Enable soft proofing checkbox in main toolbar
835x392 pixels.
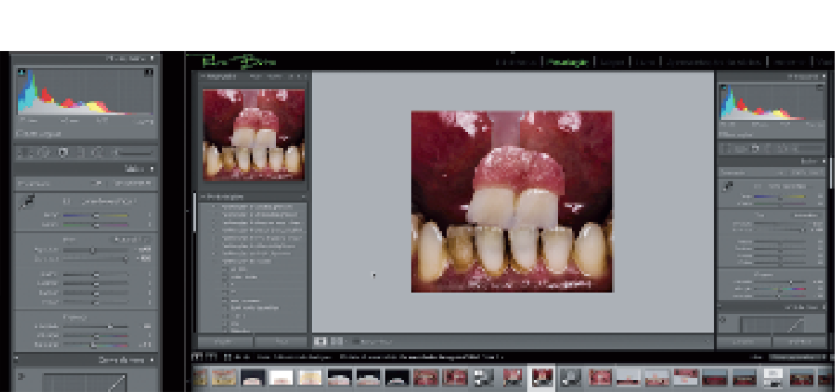tap(356, 341)
